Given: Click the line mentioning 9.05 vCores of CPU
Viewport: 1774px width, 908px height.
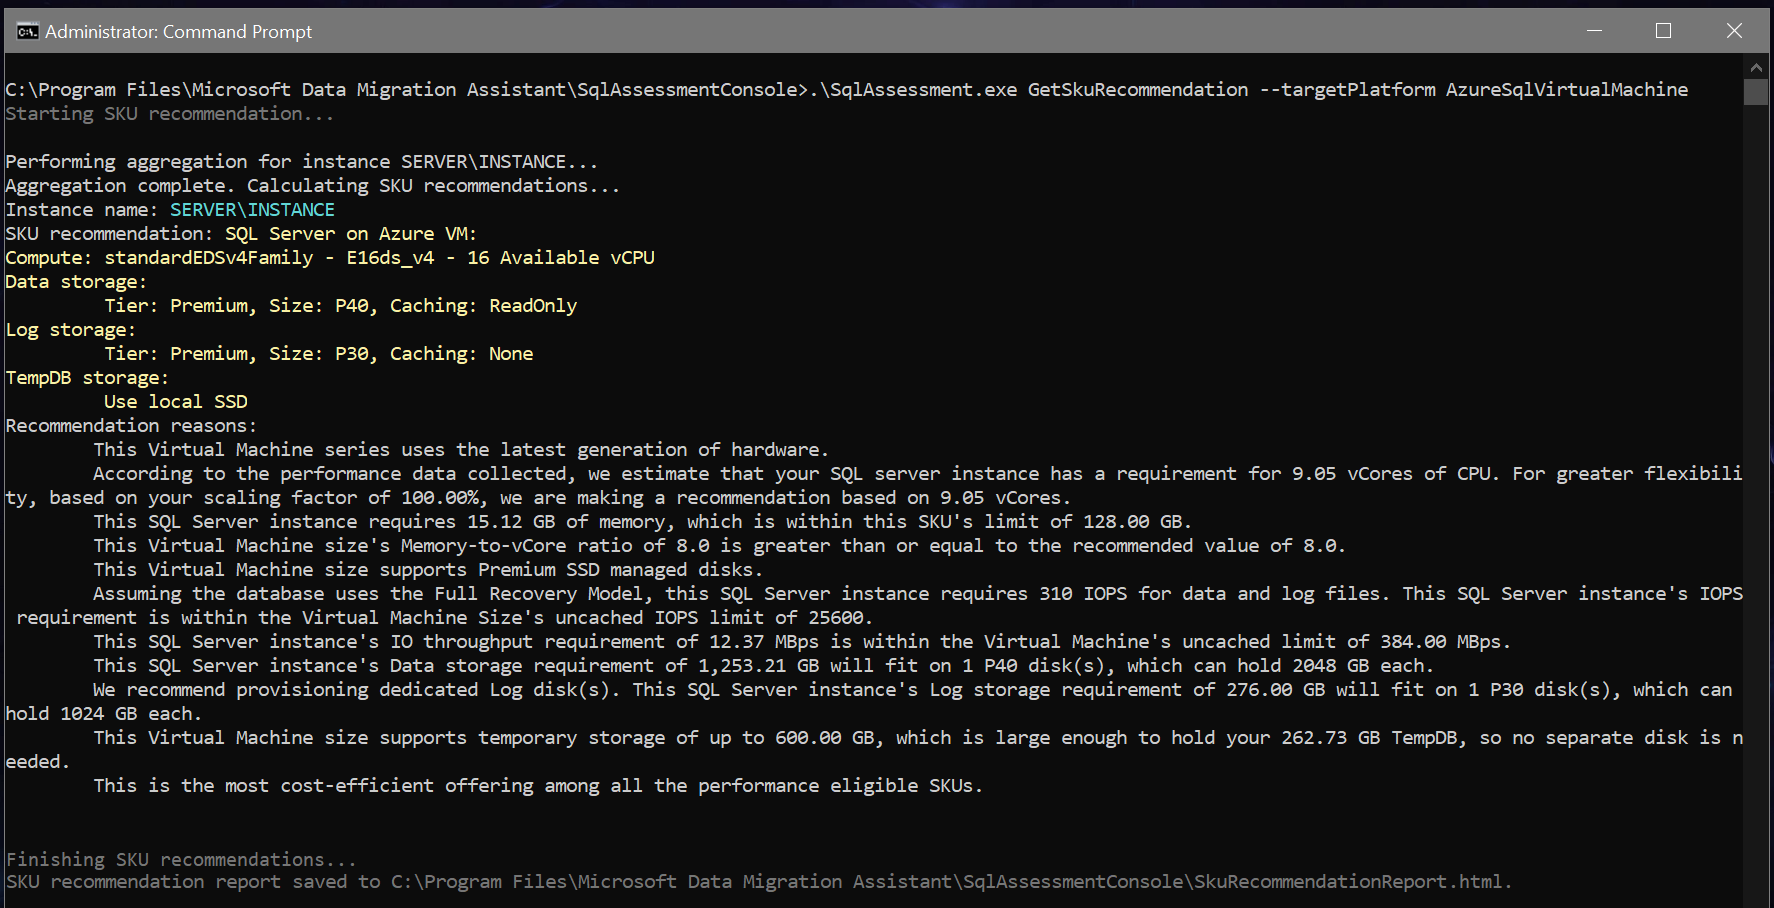Looking at the screenshot, I should [918, 474].
